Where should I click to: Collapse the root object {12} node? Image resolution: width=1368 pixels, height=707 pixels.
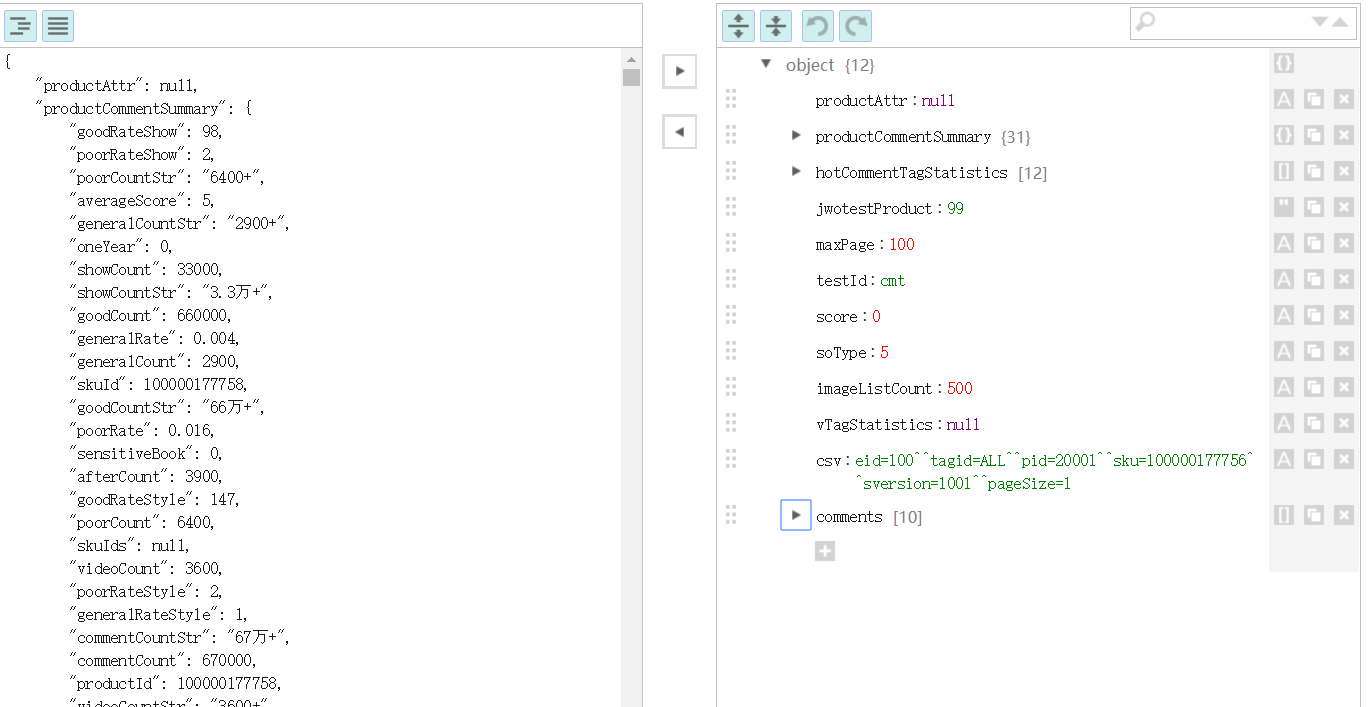[766, 64]
